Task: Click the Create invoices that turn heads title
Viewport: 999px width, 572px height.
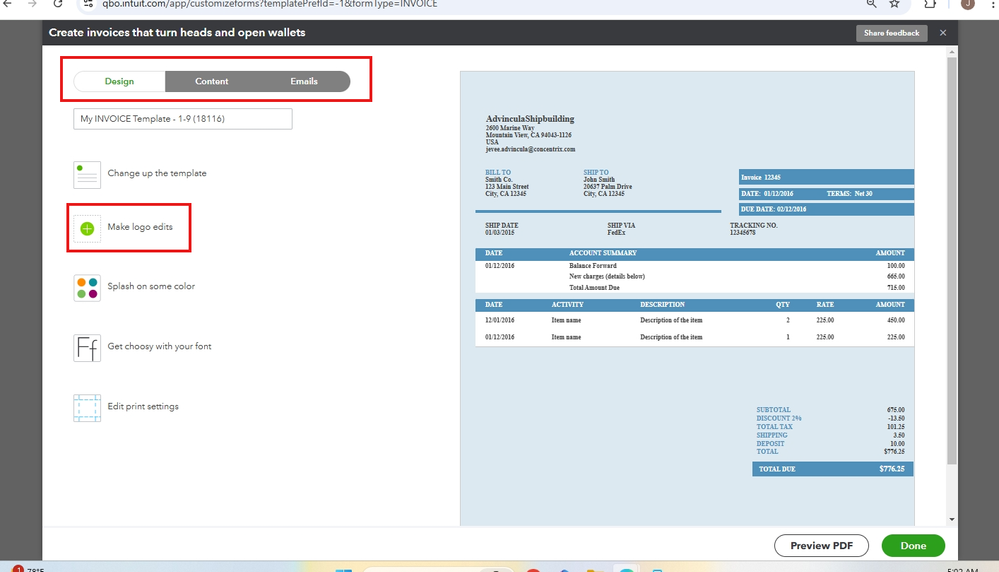Action: pyautogui.click(x=177, y=32)
